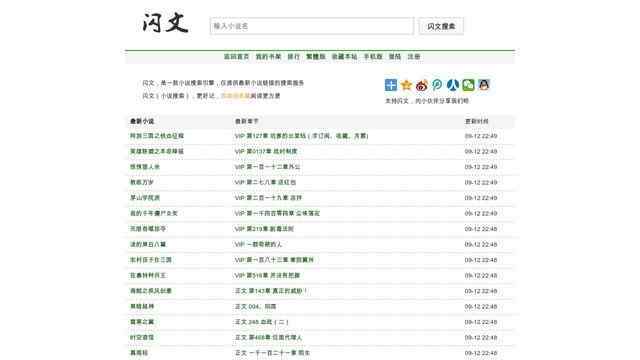Screen dimensions: 640x360
Task: Share via the blue Renren icon
Action: (x=453, y=85)
